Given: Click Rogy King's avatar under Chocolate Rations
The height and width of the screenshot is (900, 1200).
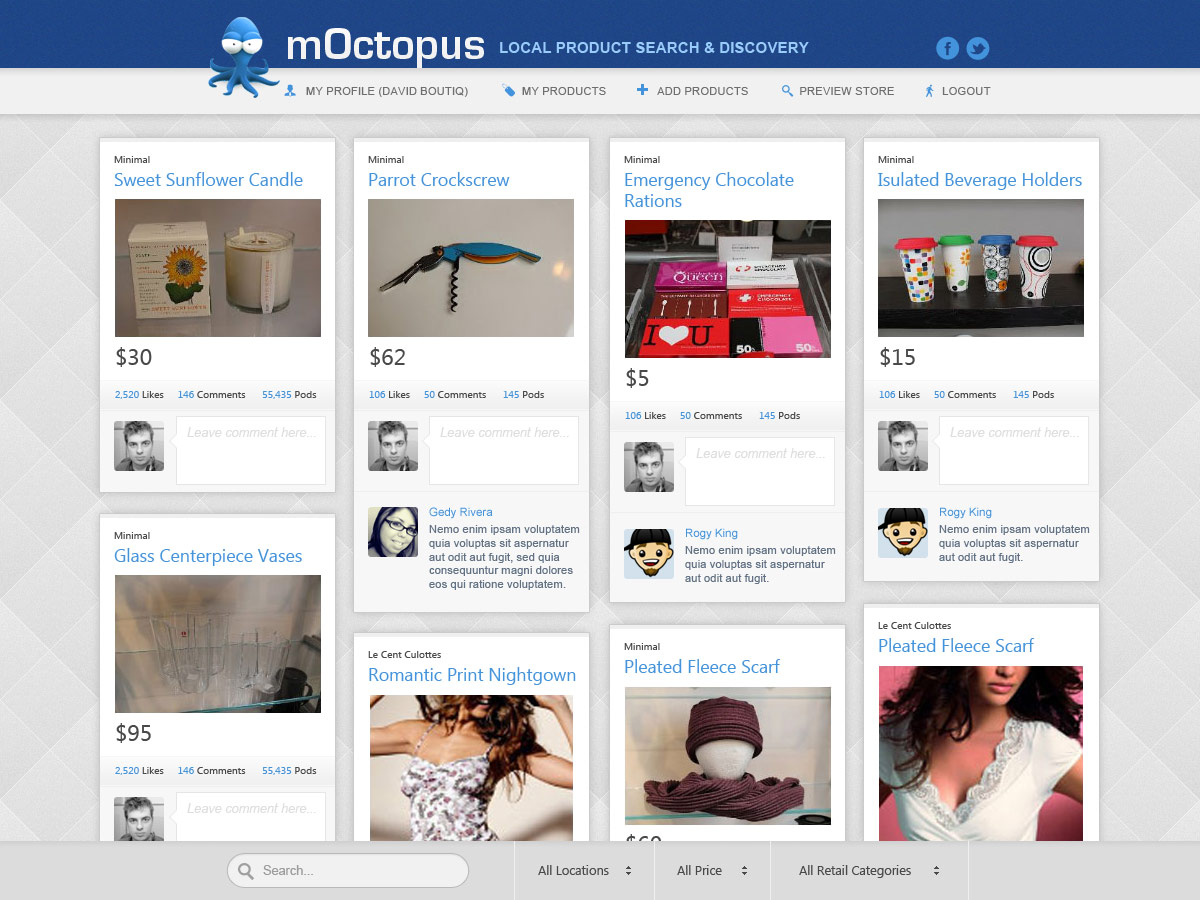Looking at the screenshot, I should pos(649,553).
